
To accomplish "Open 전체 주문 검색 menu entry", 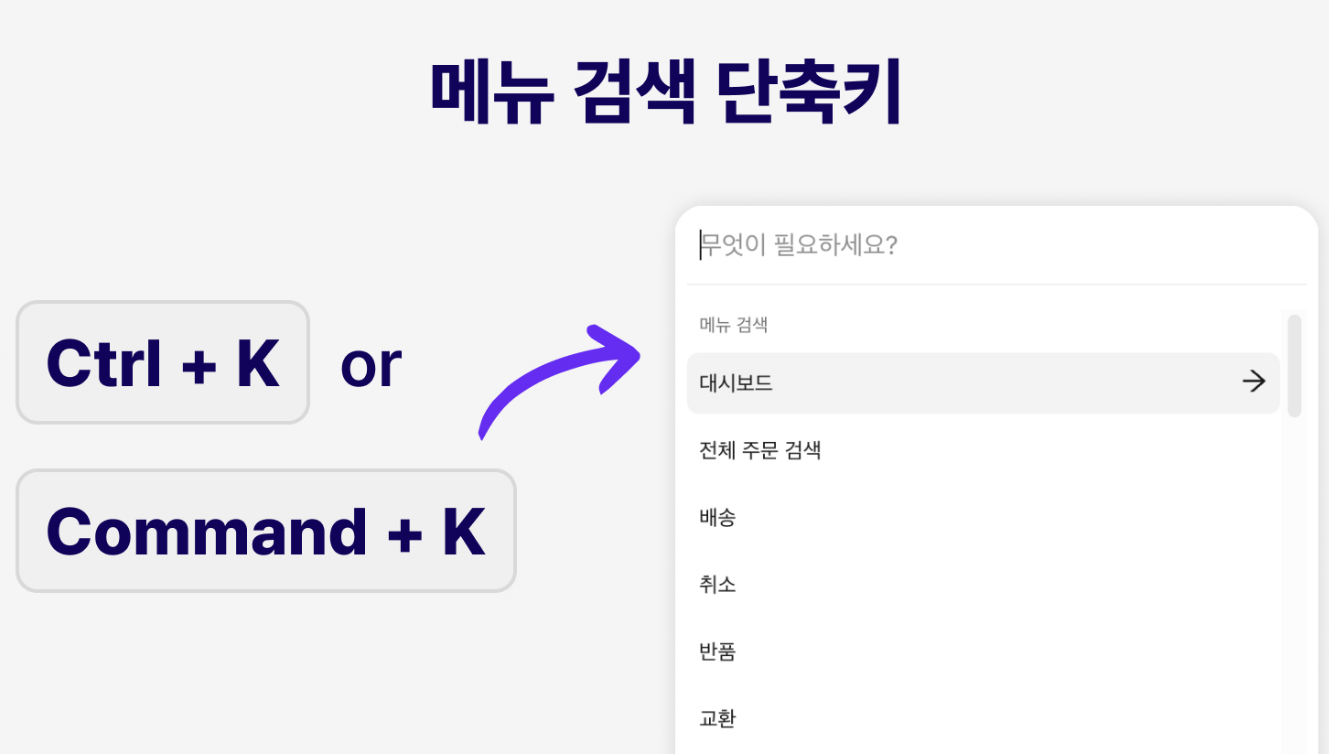I will [983, 450].
